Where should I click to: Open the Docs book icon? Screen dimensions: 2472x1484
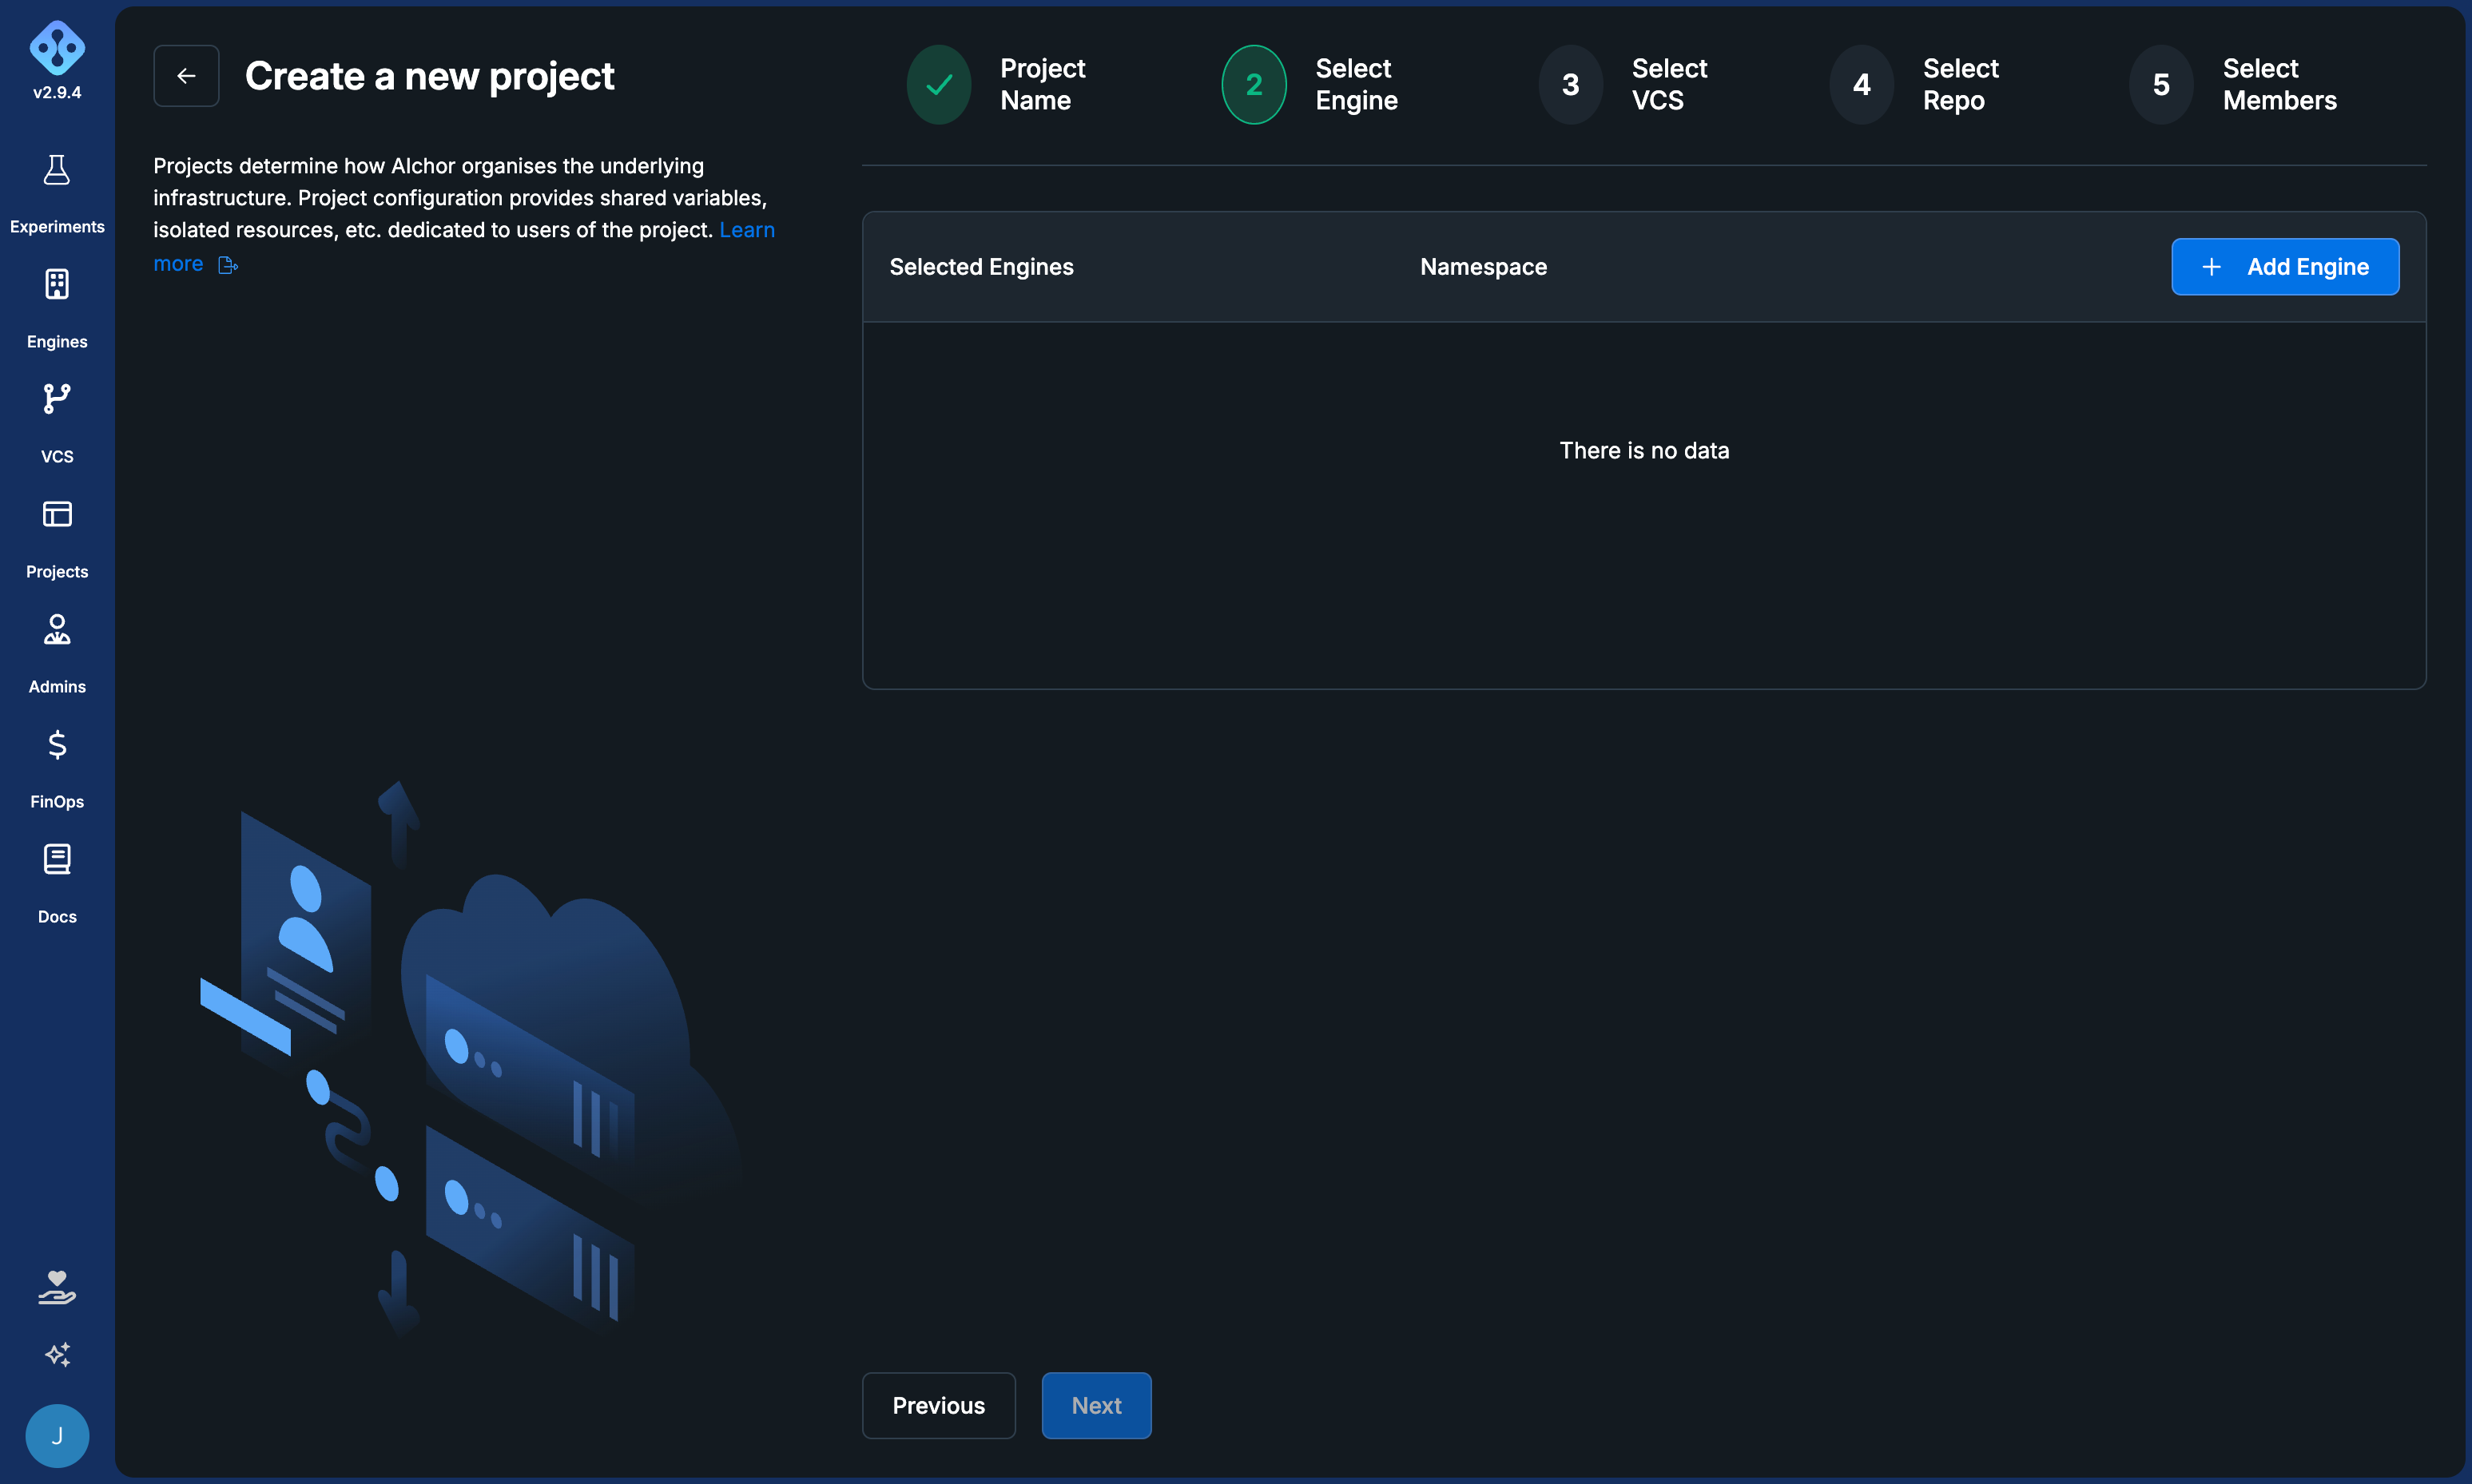pos(57,860)
